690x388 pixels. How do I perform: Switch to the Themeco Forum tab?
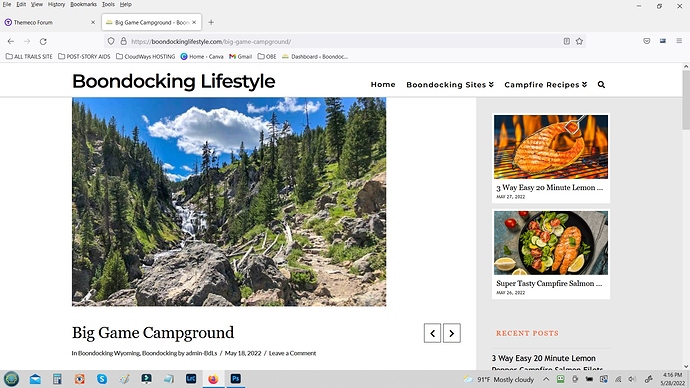tap(49, 22)
